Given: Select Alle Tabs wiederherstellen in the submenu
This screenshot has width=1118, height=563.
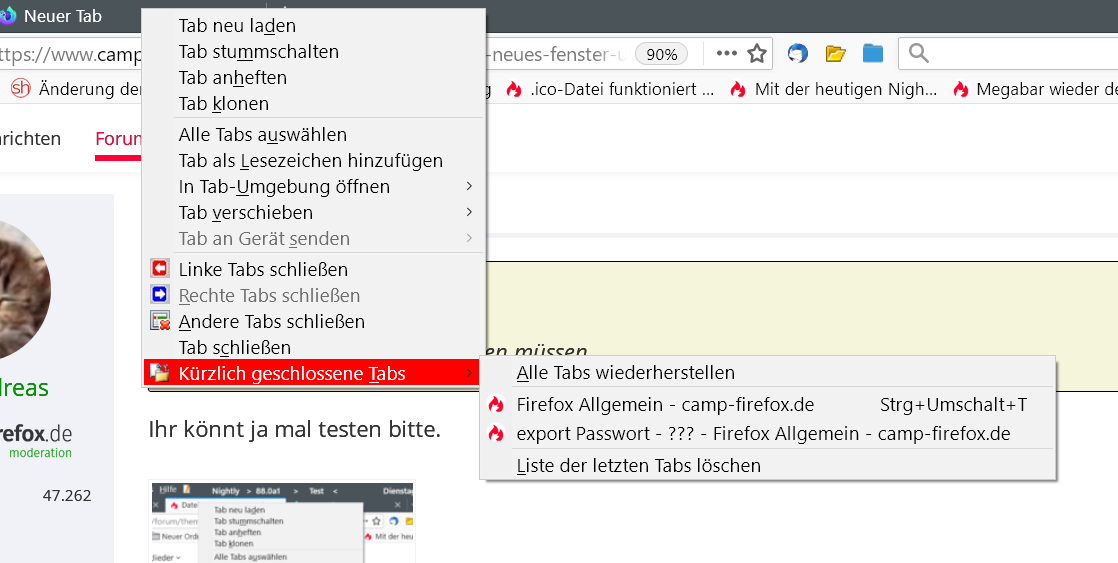Looking at the screenshot, I should [625, 373].
